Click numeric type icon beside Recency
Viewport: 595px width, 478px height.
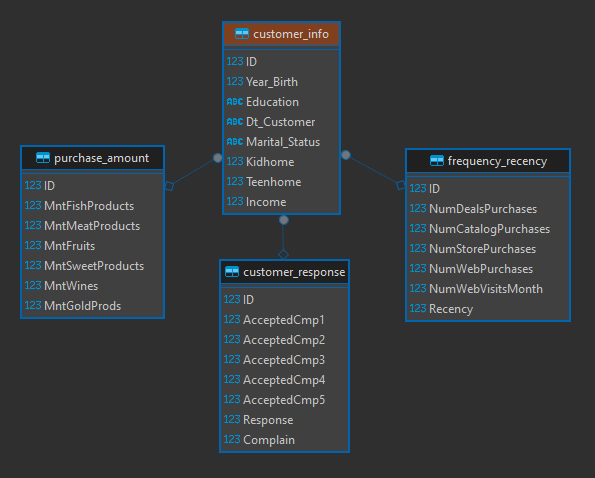point(418,308)
